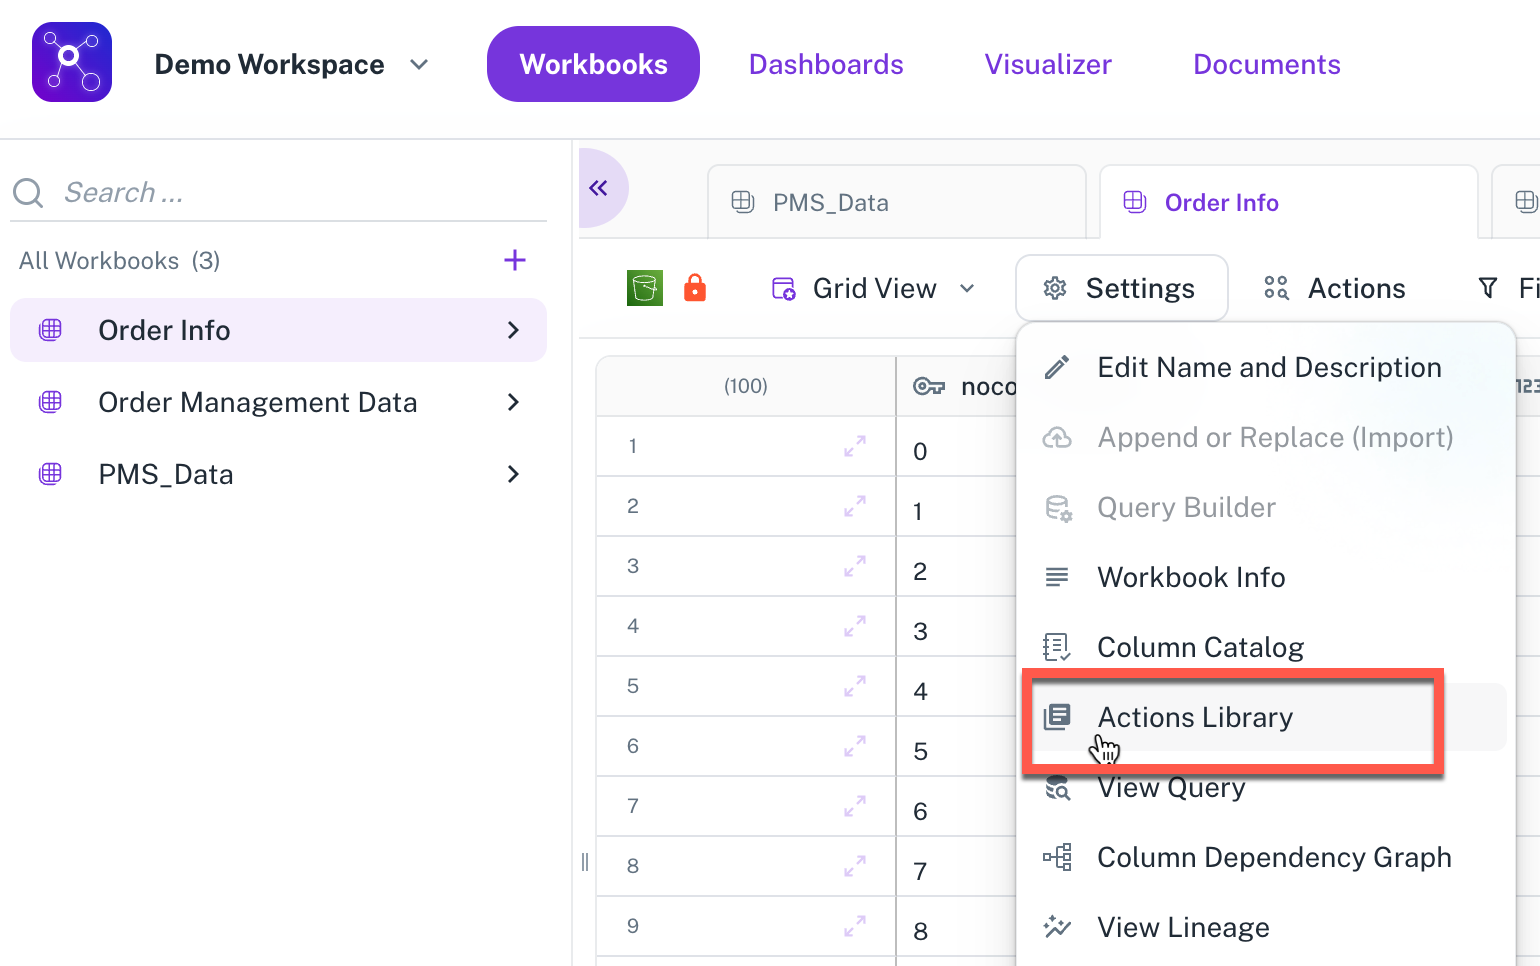Expand the PMS_Data workbook in sidebar
The image size is (1540, 966).
513,474
